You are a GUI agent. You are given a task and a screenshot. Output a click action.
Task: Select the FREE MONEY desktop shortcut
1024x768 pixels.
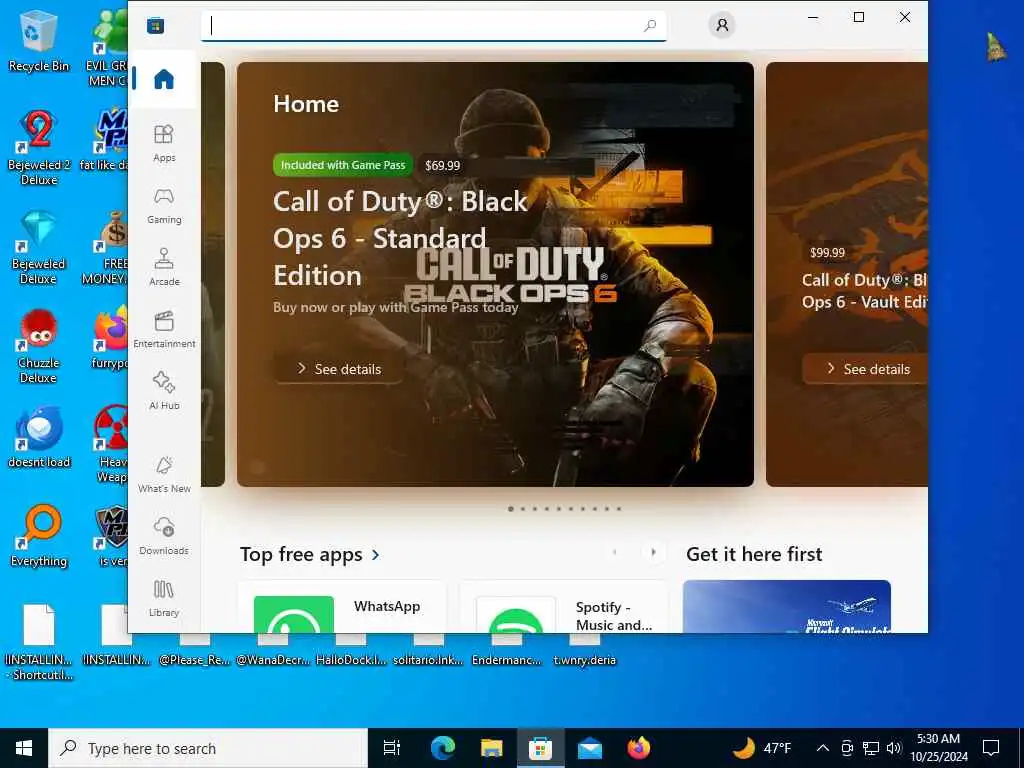(108, 248)
